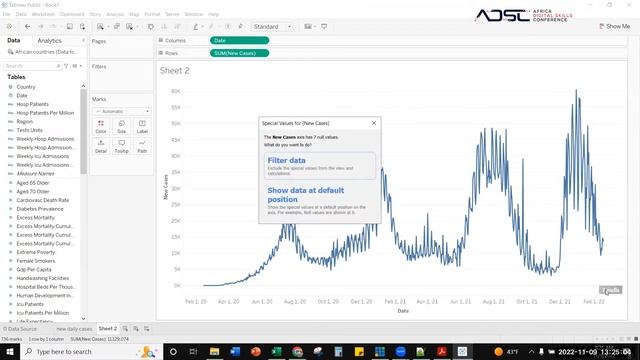Open the Automatic mark type dropdown
Image resolution: width=640 pixels, height=360 pixels.
point(122,111)
